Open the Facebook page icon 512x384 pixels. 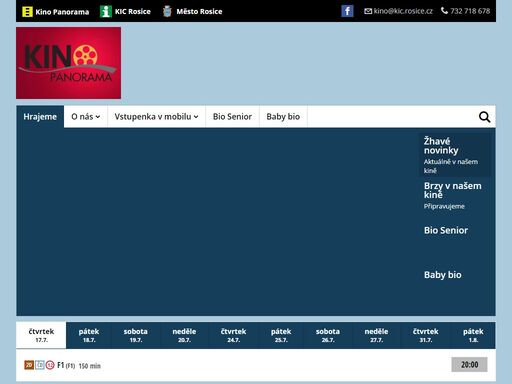tap(347, 11)
